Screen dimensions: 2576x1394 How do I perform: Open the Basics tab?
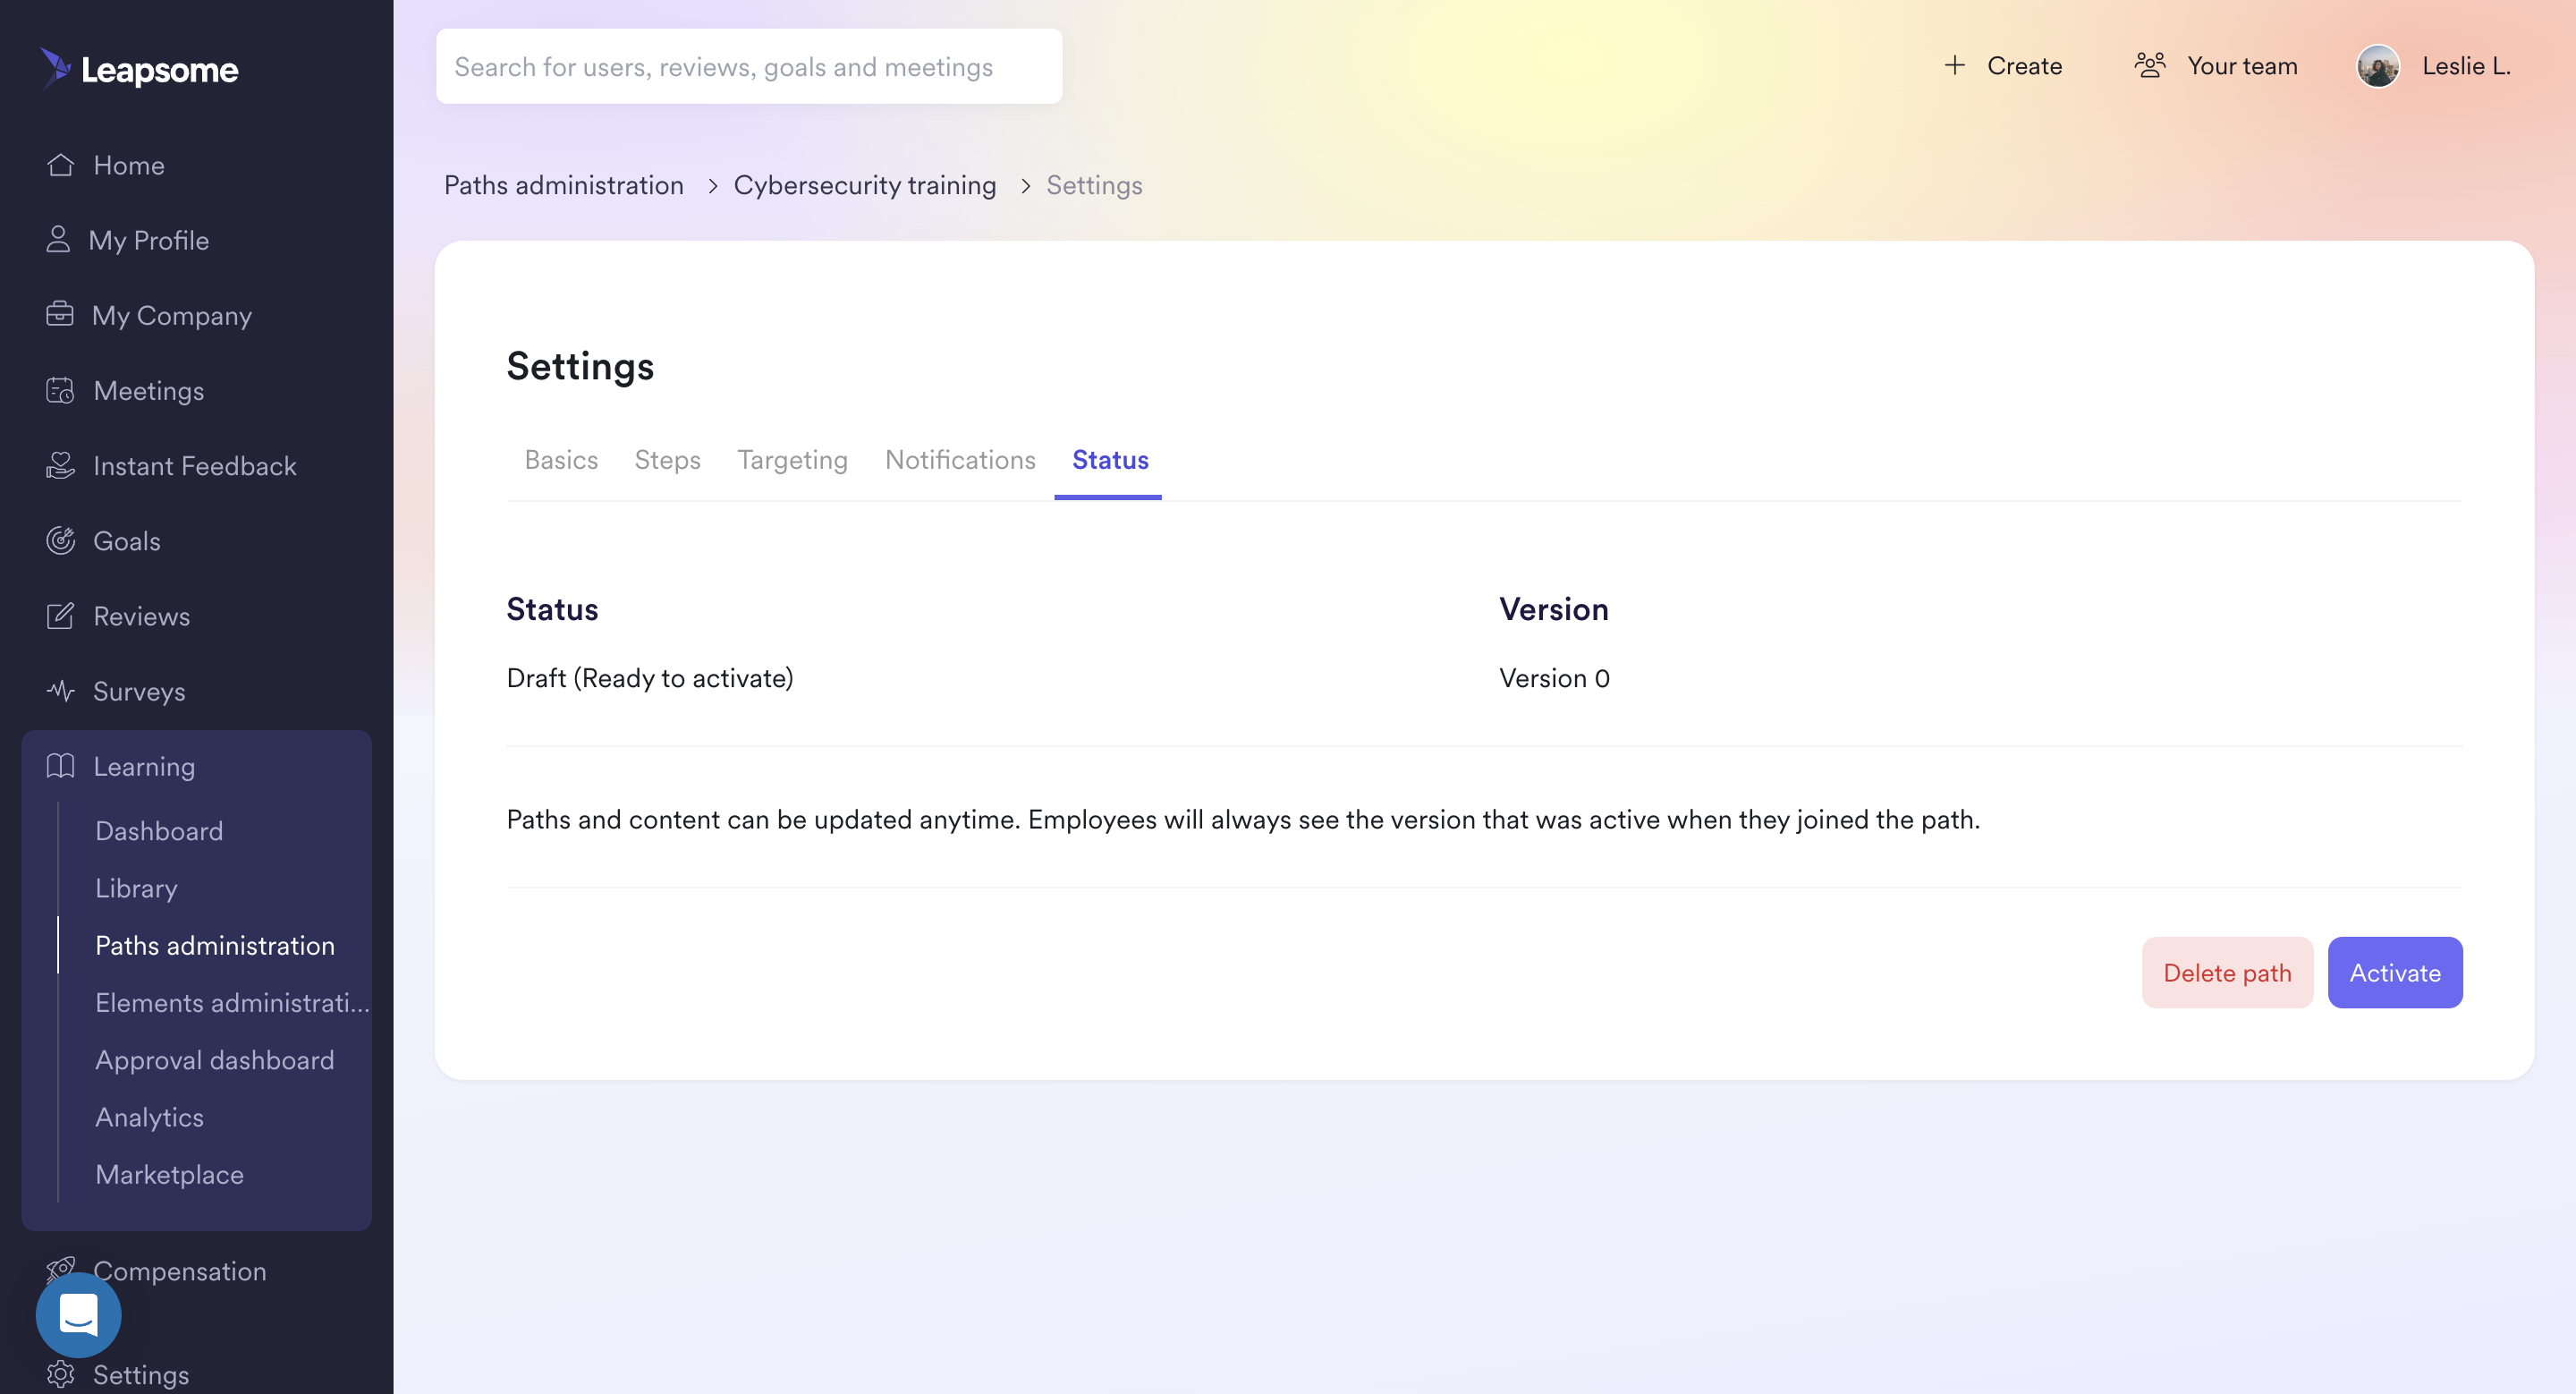pos(561,460)
